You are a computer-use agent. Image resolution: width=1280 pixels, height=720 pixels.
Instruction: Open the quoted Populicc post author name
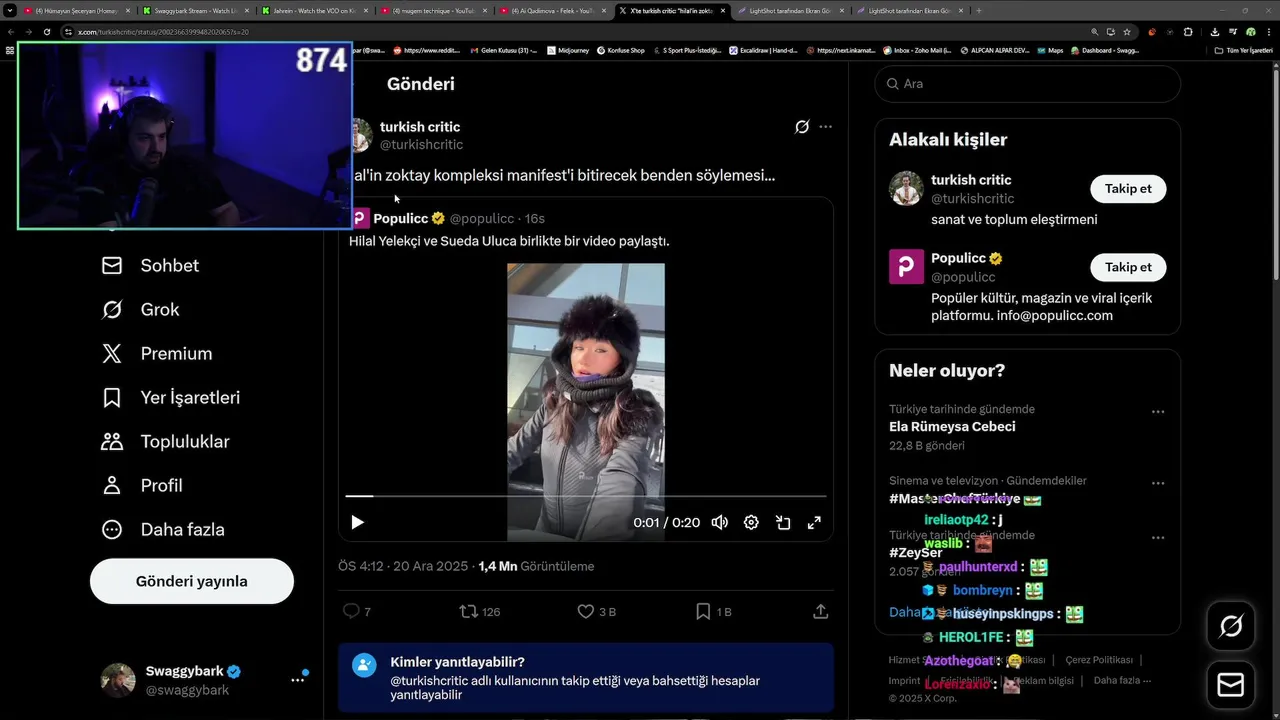[400, 218]
